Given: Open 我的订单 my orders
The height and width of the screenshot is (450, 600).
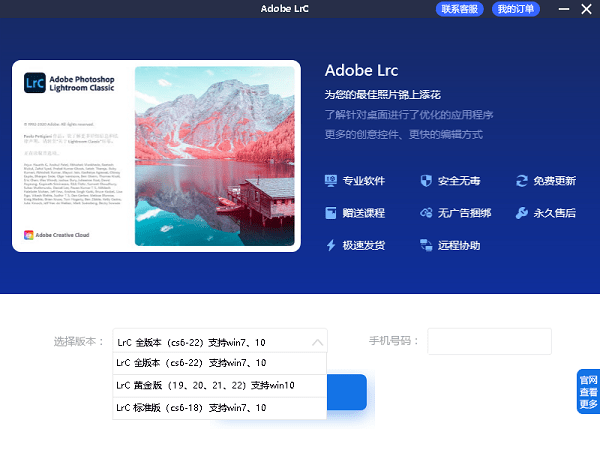Looking at the screenshot, I should tap(517, 9).
